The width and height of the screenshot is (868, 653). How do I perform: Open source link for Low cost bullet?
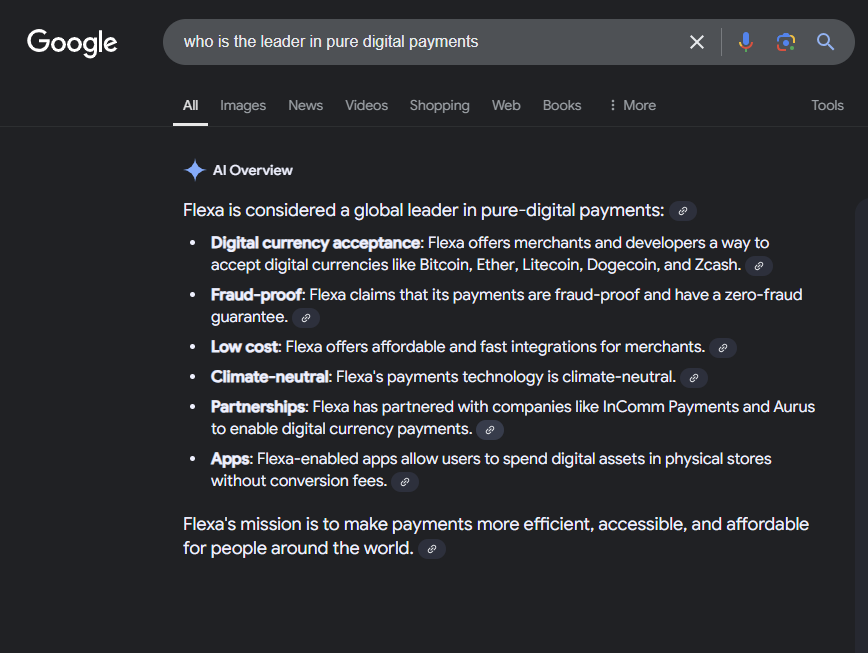(722, 348)
